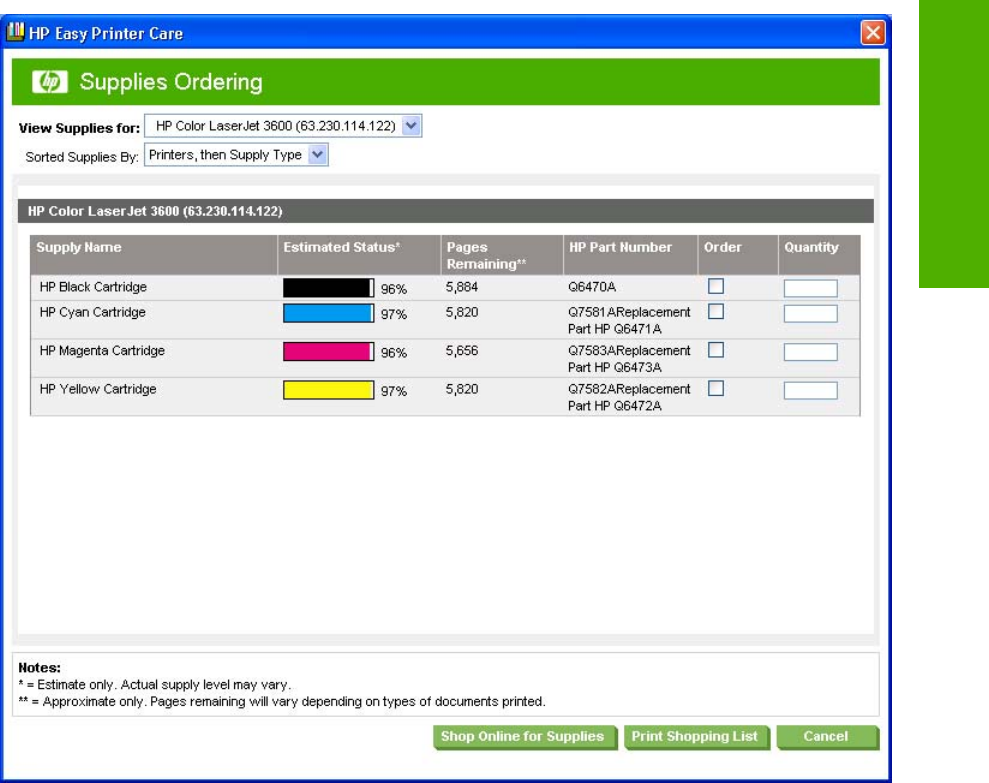Select the HP Yellow Cartridge row name

pyautogui.click(x=98, y=389)
